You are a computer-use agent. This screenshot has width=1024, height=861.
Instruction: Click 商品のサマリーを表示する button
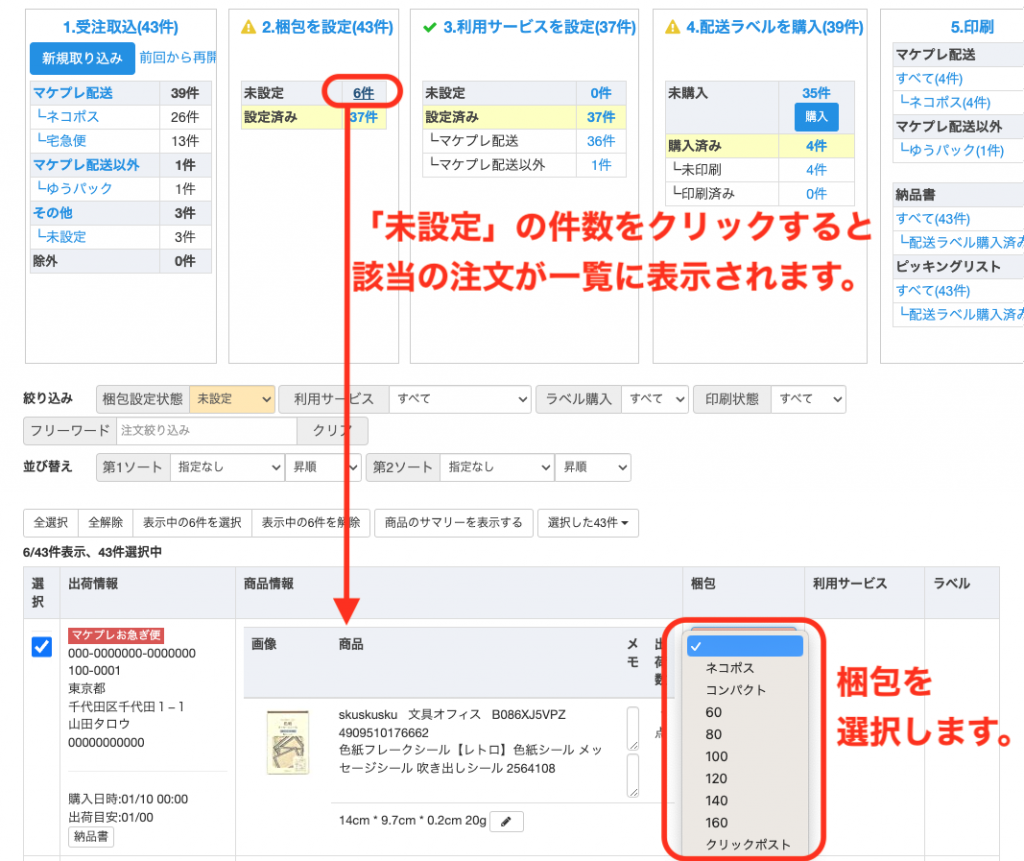tap(453, 523)
